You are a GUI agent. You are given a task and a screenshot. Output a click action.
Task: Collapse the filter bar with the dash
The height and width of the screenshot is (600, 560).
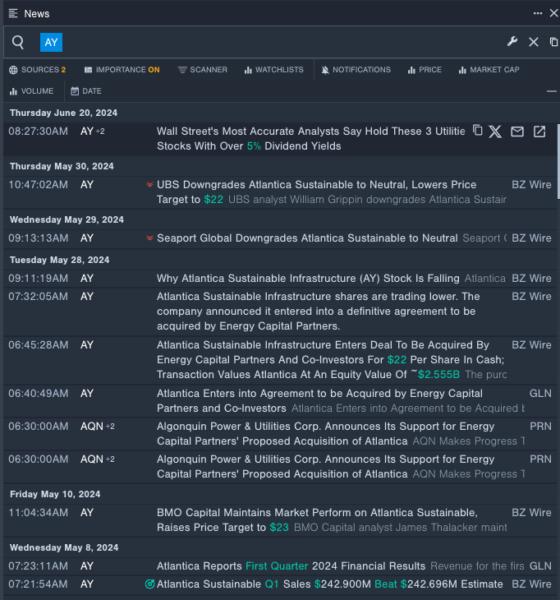coord(552,91)
